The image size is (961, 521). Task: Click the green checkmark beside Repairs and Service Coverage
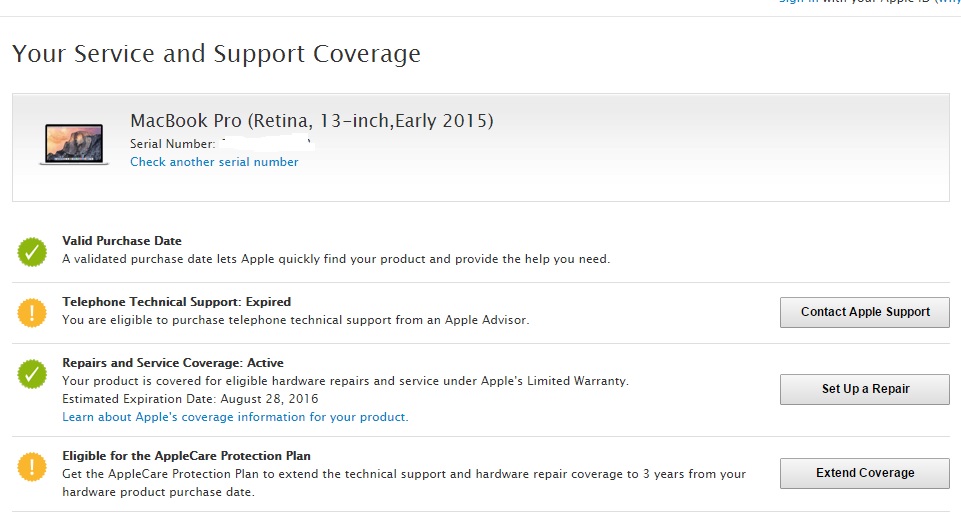[x=32, y=374]
